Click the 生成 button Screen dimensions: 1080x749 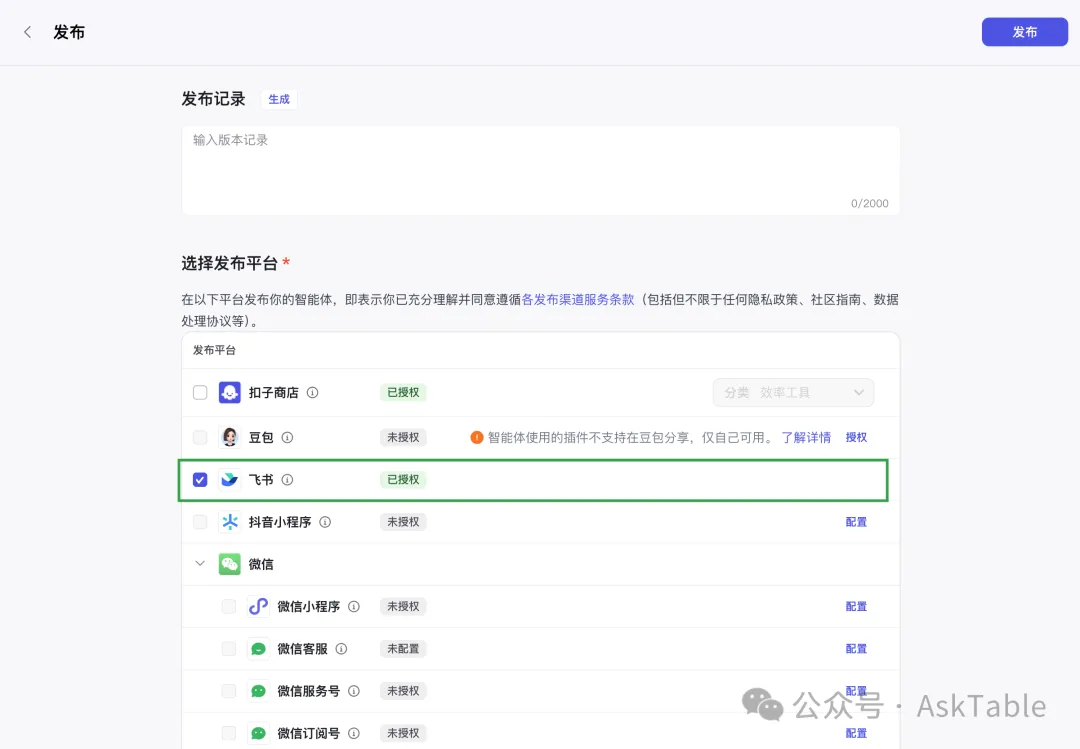coord(279,99)
